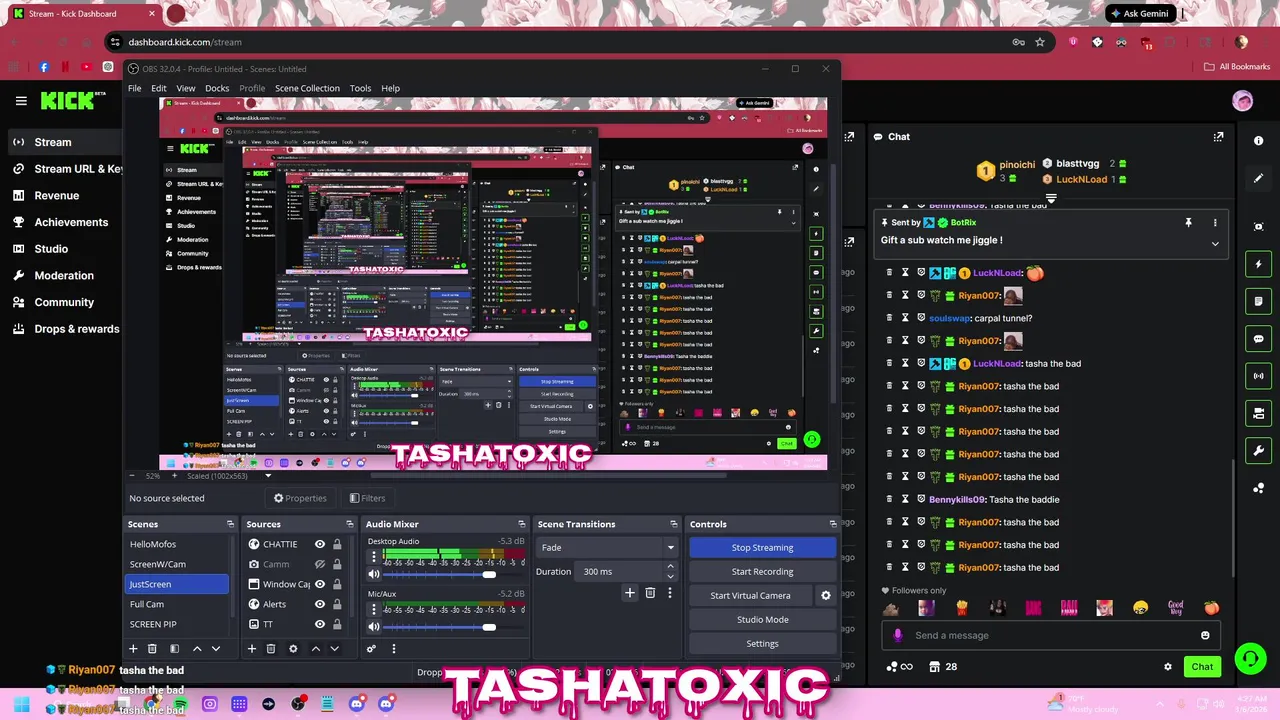This screenshot has height=720, width=1280.
Task: Unpin the BotRix pinned message
Action: 1188,222
